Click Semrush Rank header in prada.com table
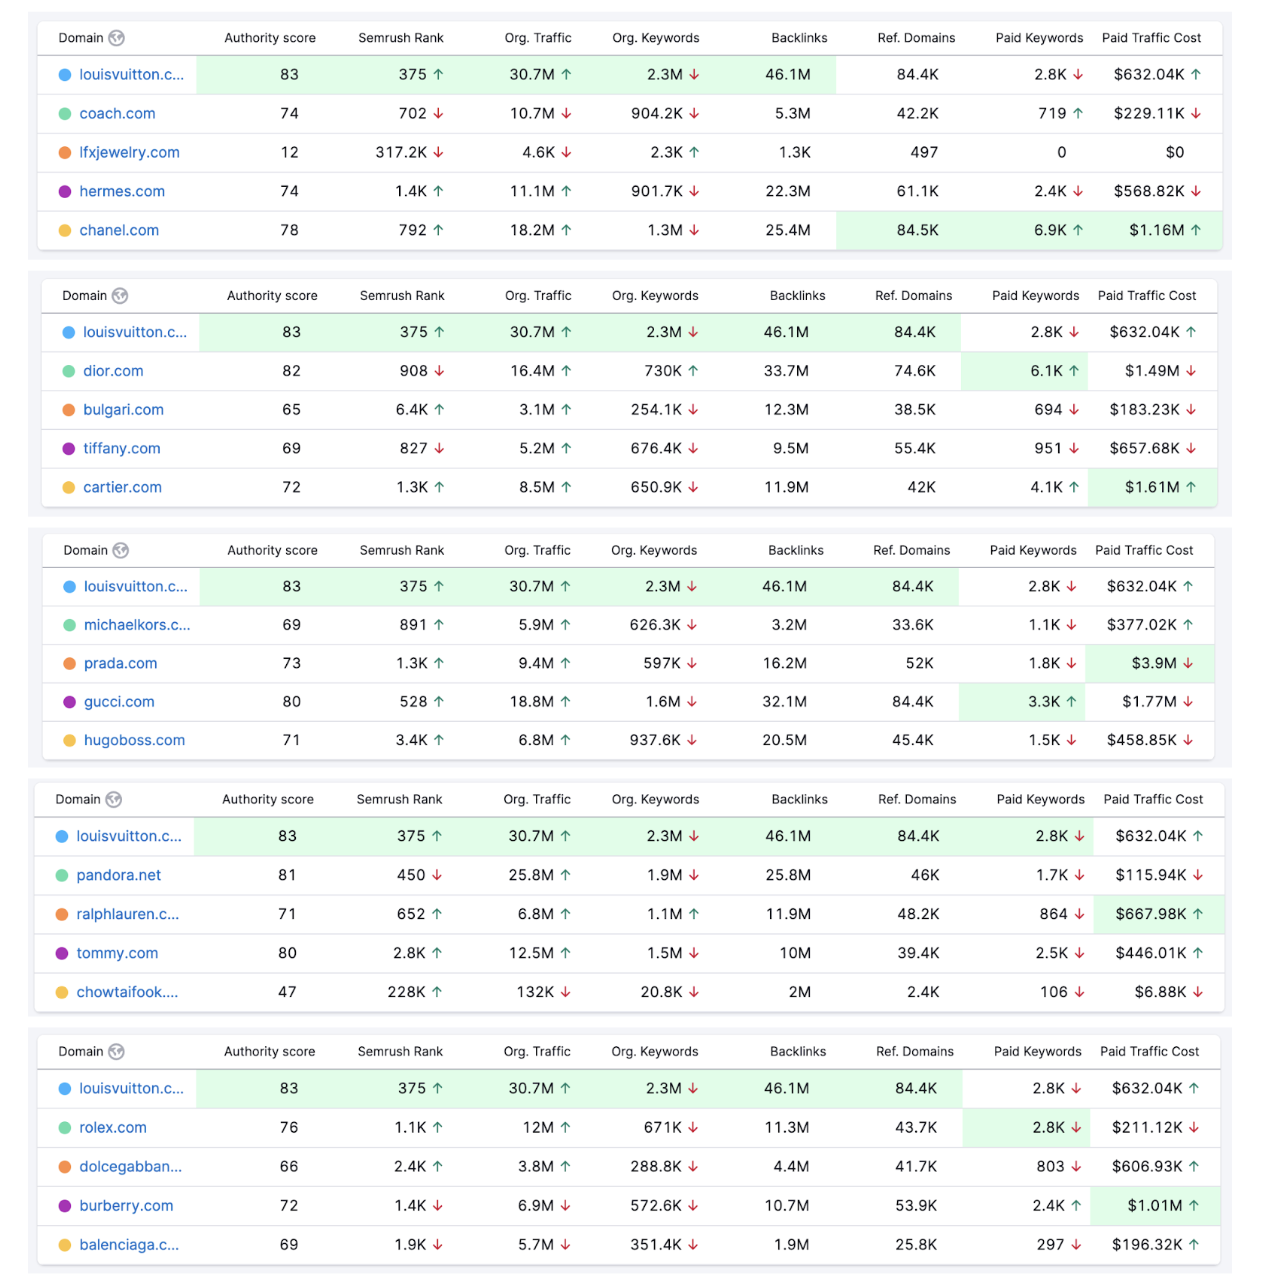This screenshot has height=1286, width=1262. coord(401,551)
